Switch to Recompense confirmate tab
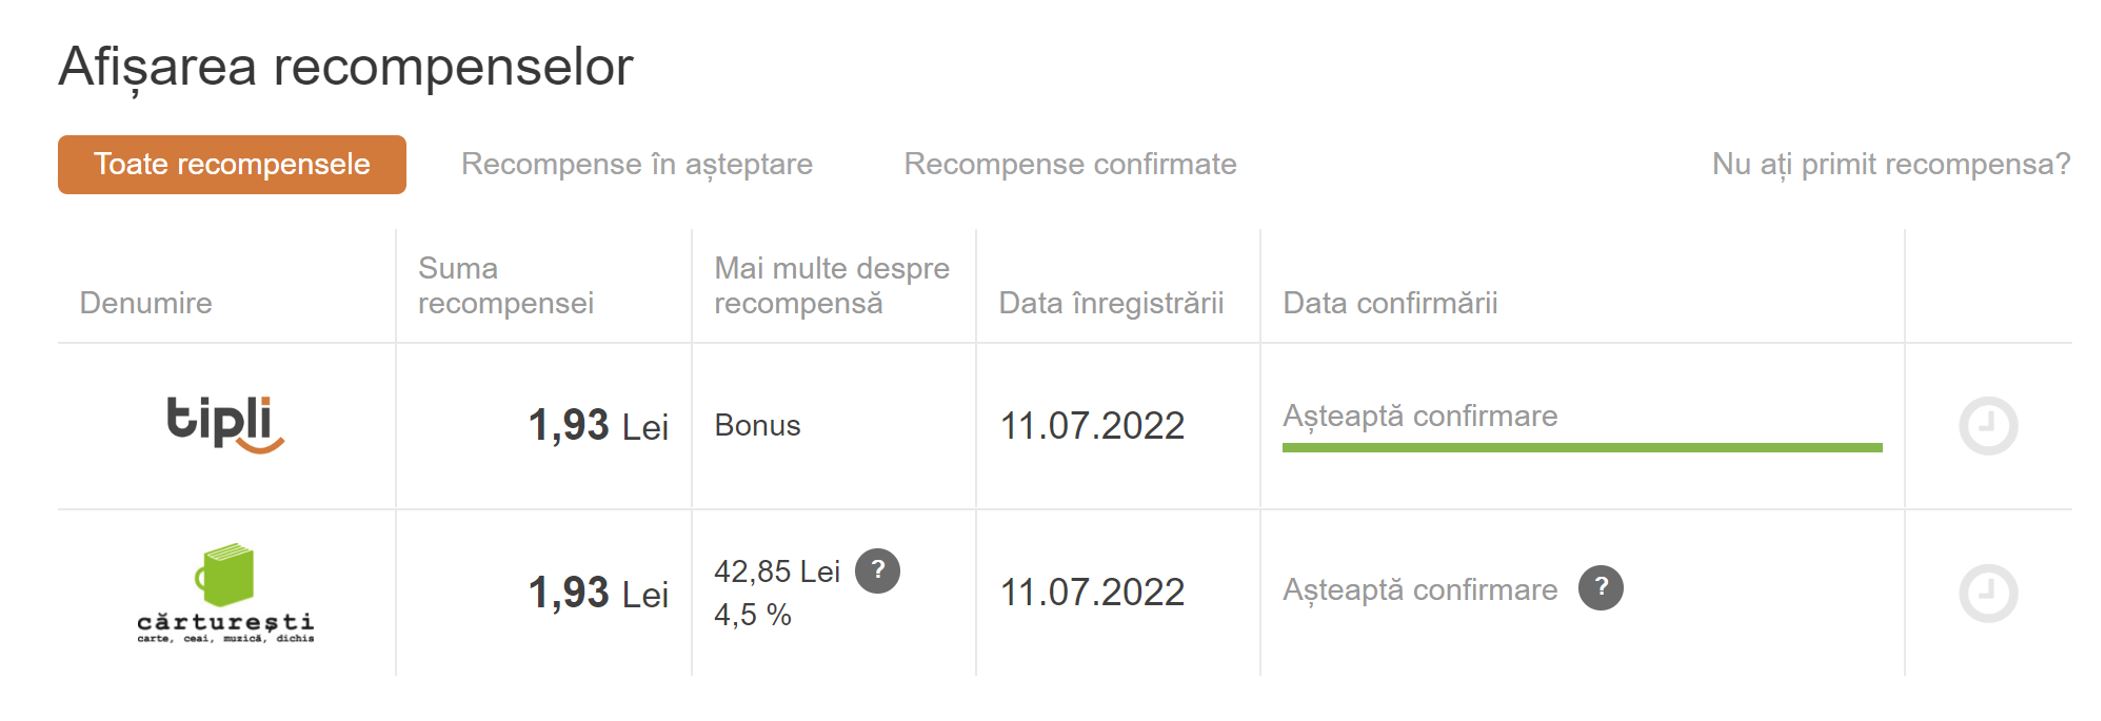This screenshot has width=2101, height=721. tap(1070, 164)
